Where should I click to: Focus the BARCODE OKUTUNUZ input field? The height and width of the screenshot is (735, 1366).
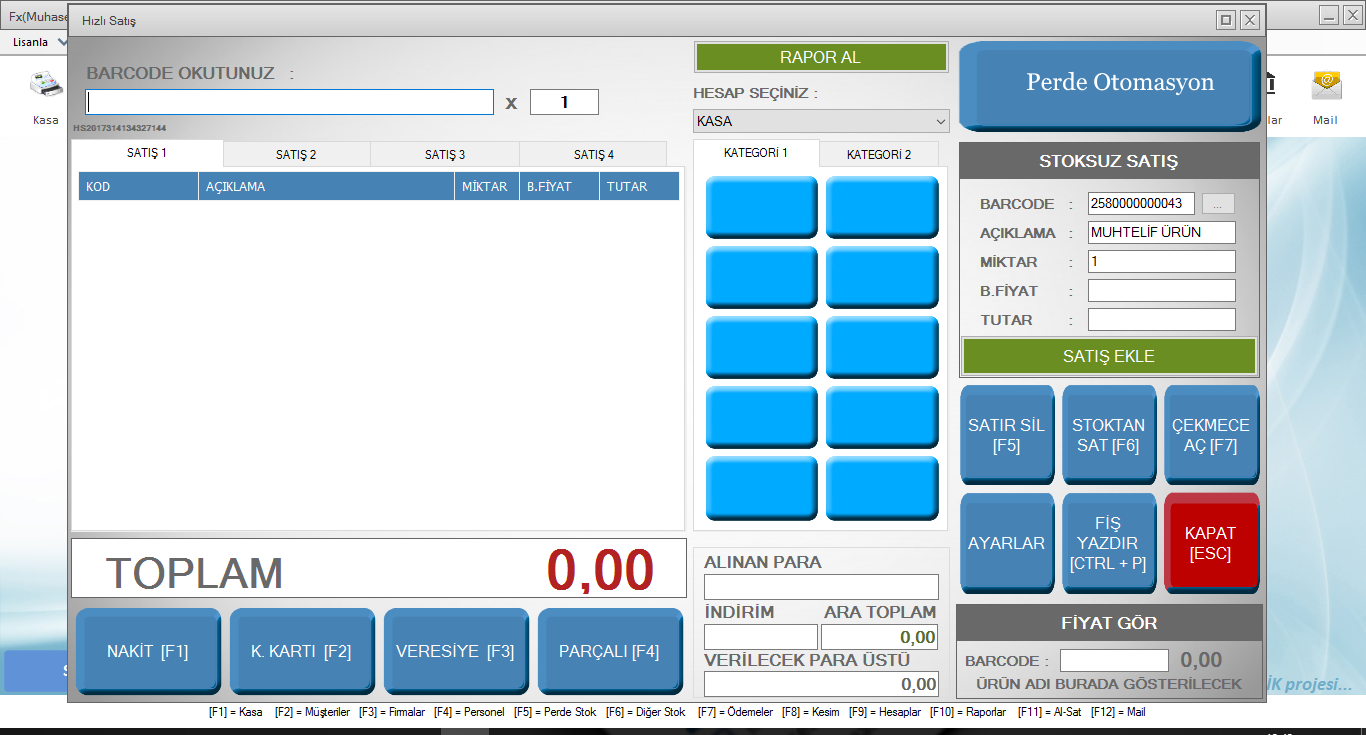pos(290,102)
